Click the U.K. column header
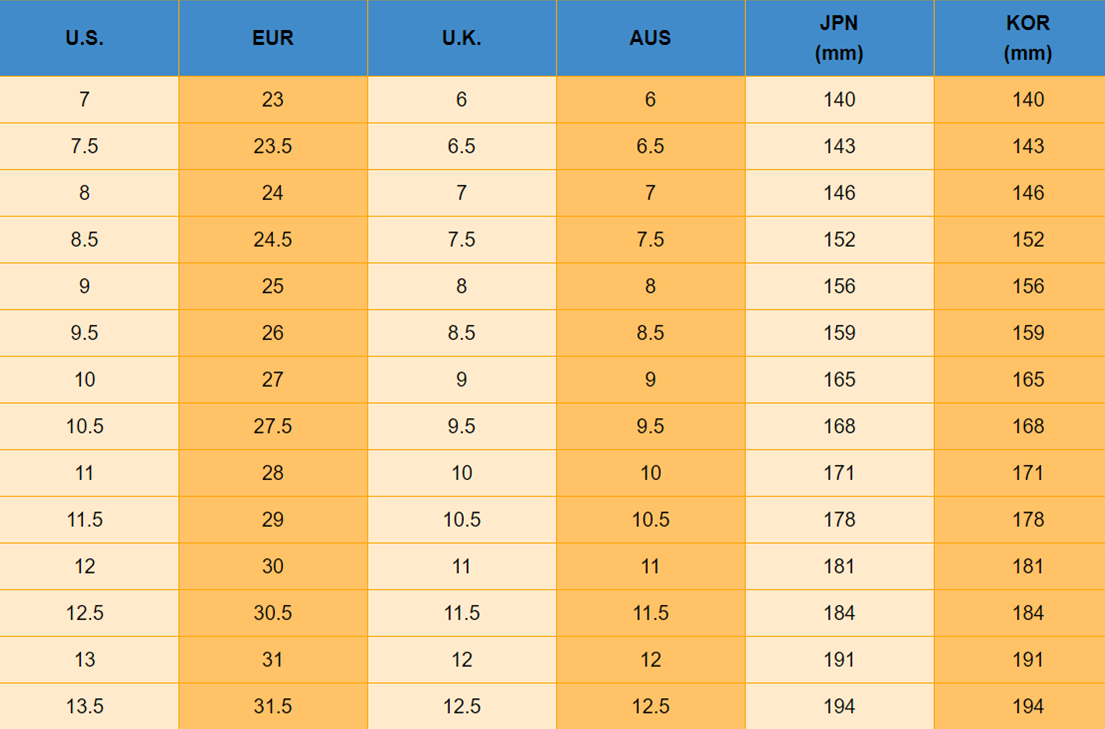This screenshot has height=729, width=1105. (461, 39)
